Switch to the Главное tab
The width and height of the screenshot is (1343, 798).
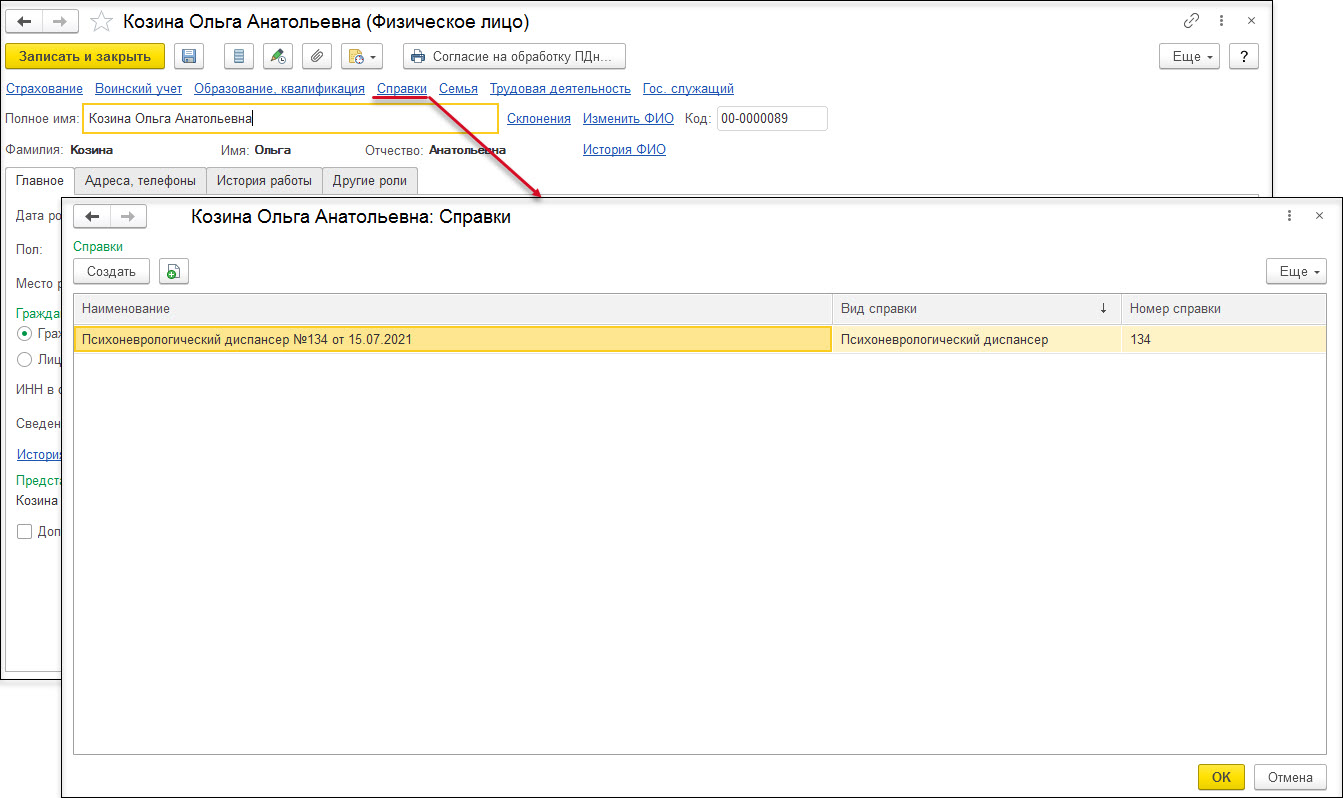pos(40,181)
